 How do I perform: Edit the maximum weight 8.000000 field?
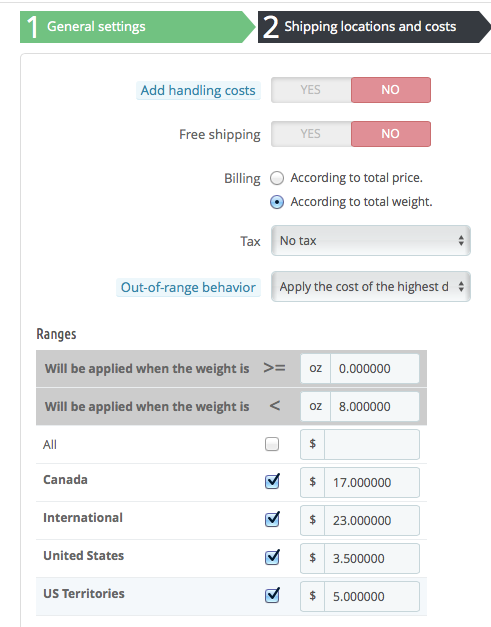[375, 406]
